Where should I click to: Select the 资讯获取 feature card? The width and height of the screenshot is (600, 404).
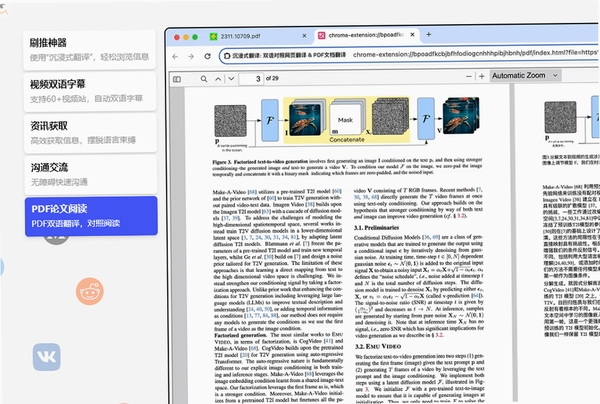90,133
